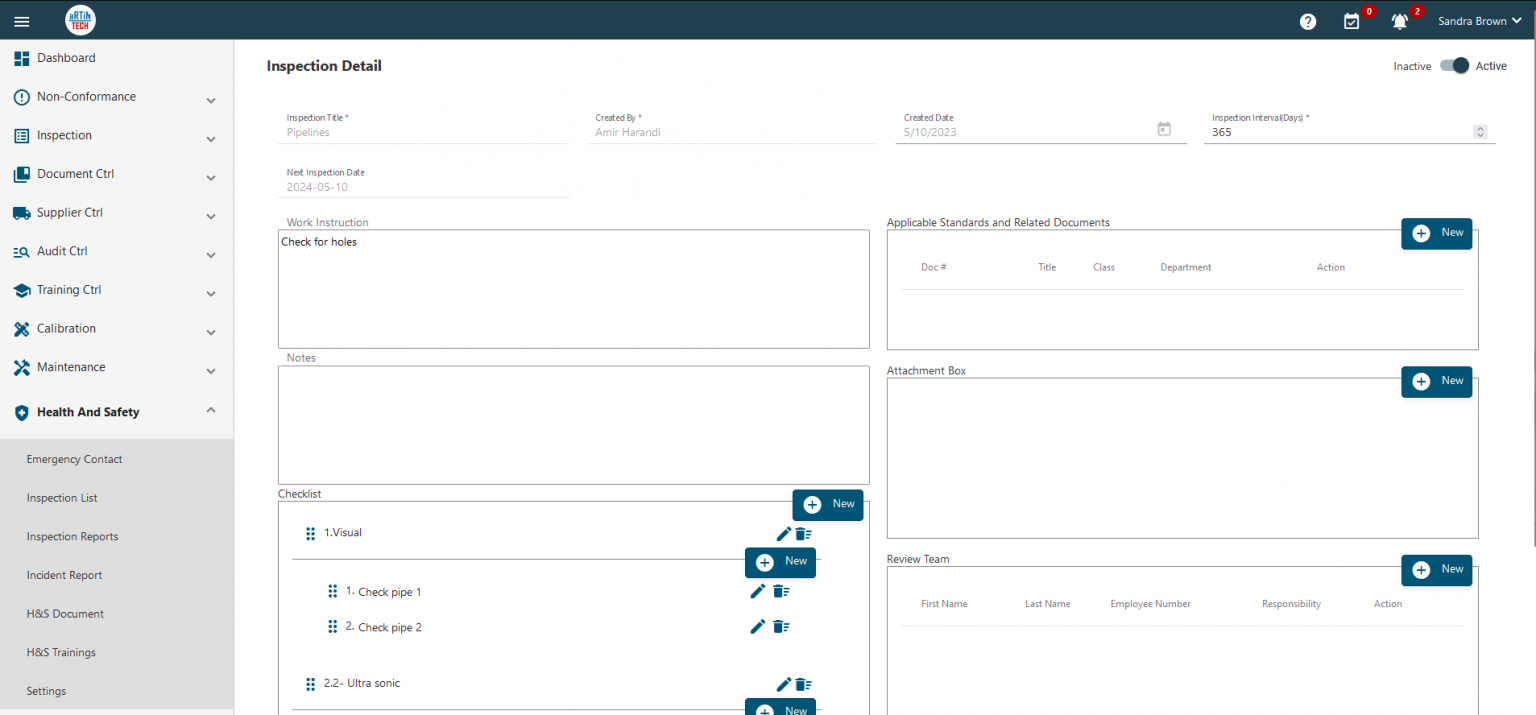
Task: Increase Inspection Interval with the stepper arrow
Action: 1479,127
